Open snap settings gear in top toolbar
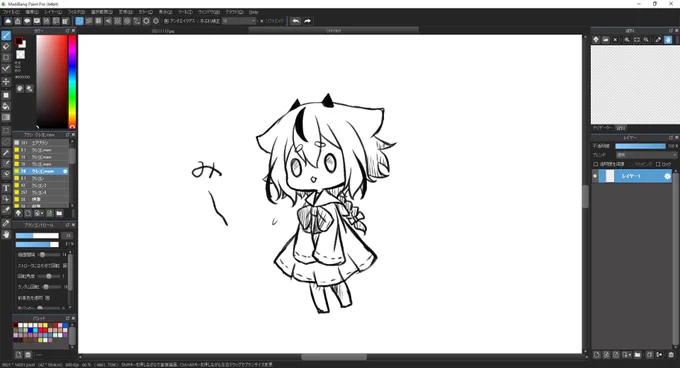This screenshot has width=680, height=368. coord(156,21)
